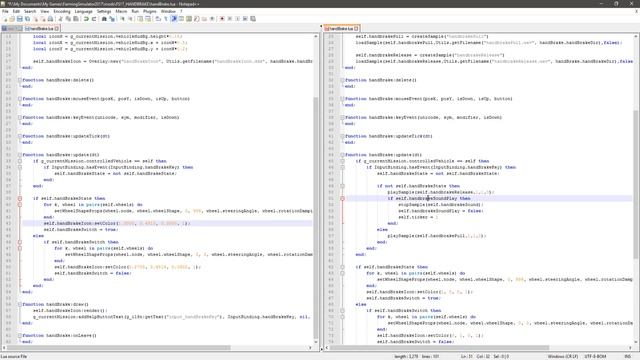Screen dimensions: 640x360
Task: Click the right pane's vertical scrollbar thumb
Action: (636, 184)
